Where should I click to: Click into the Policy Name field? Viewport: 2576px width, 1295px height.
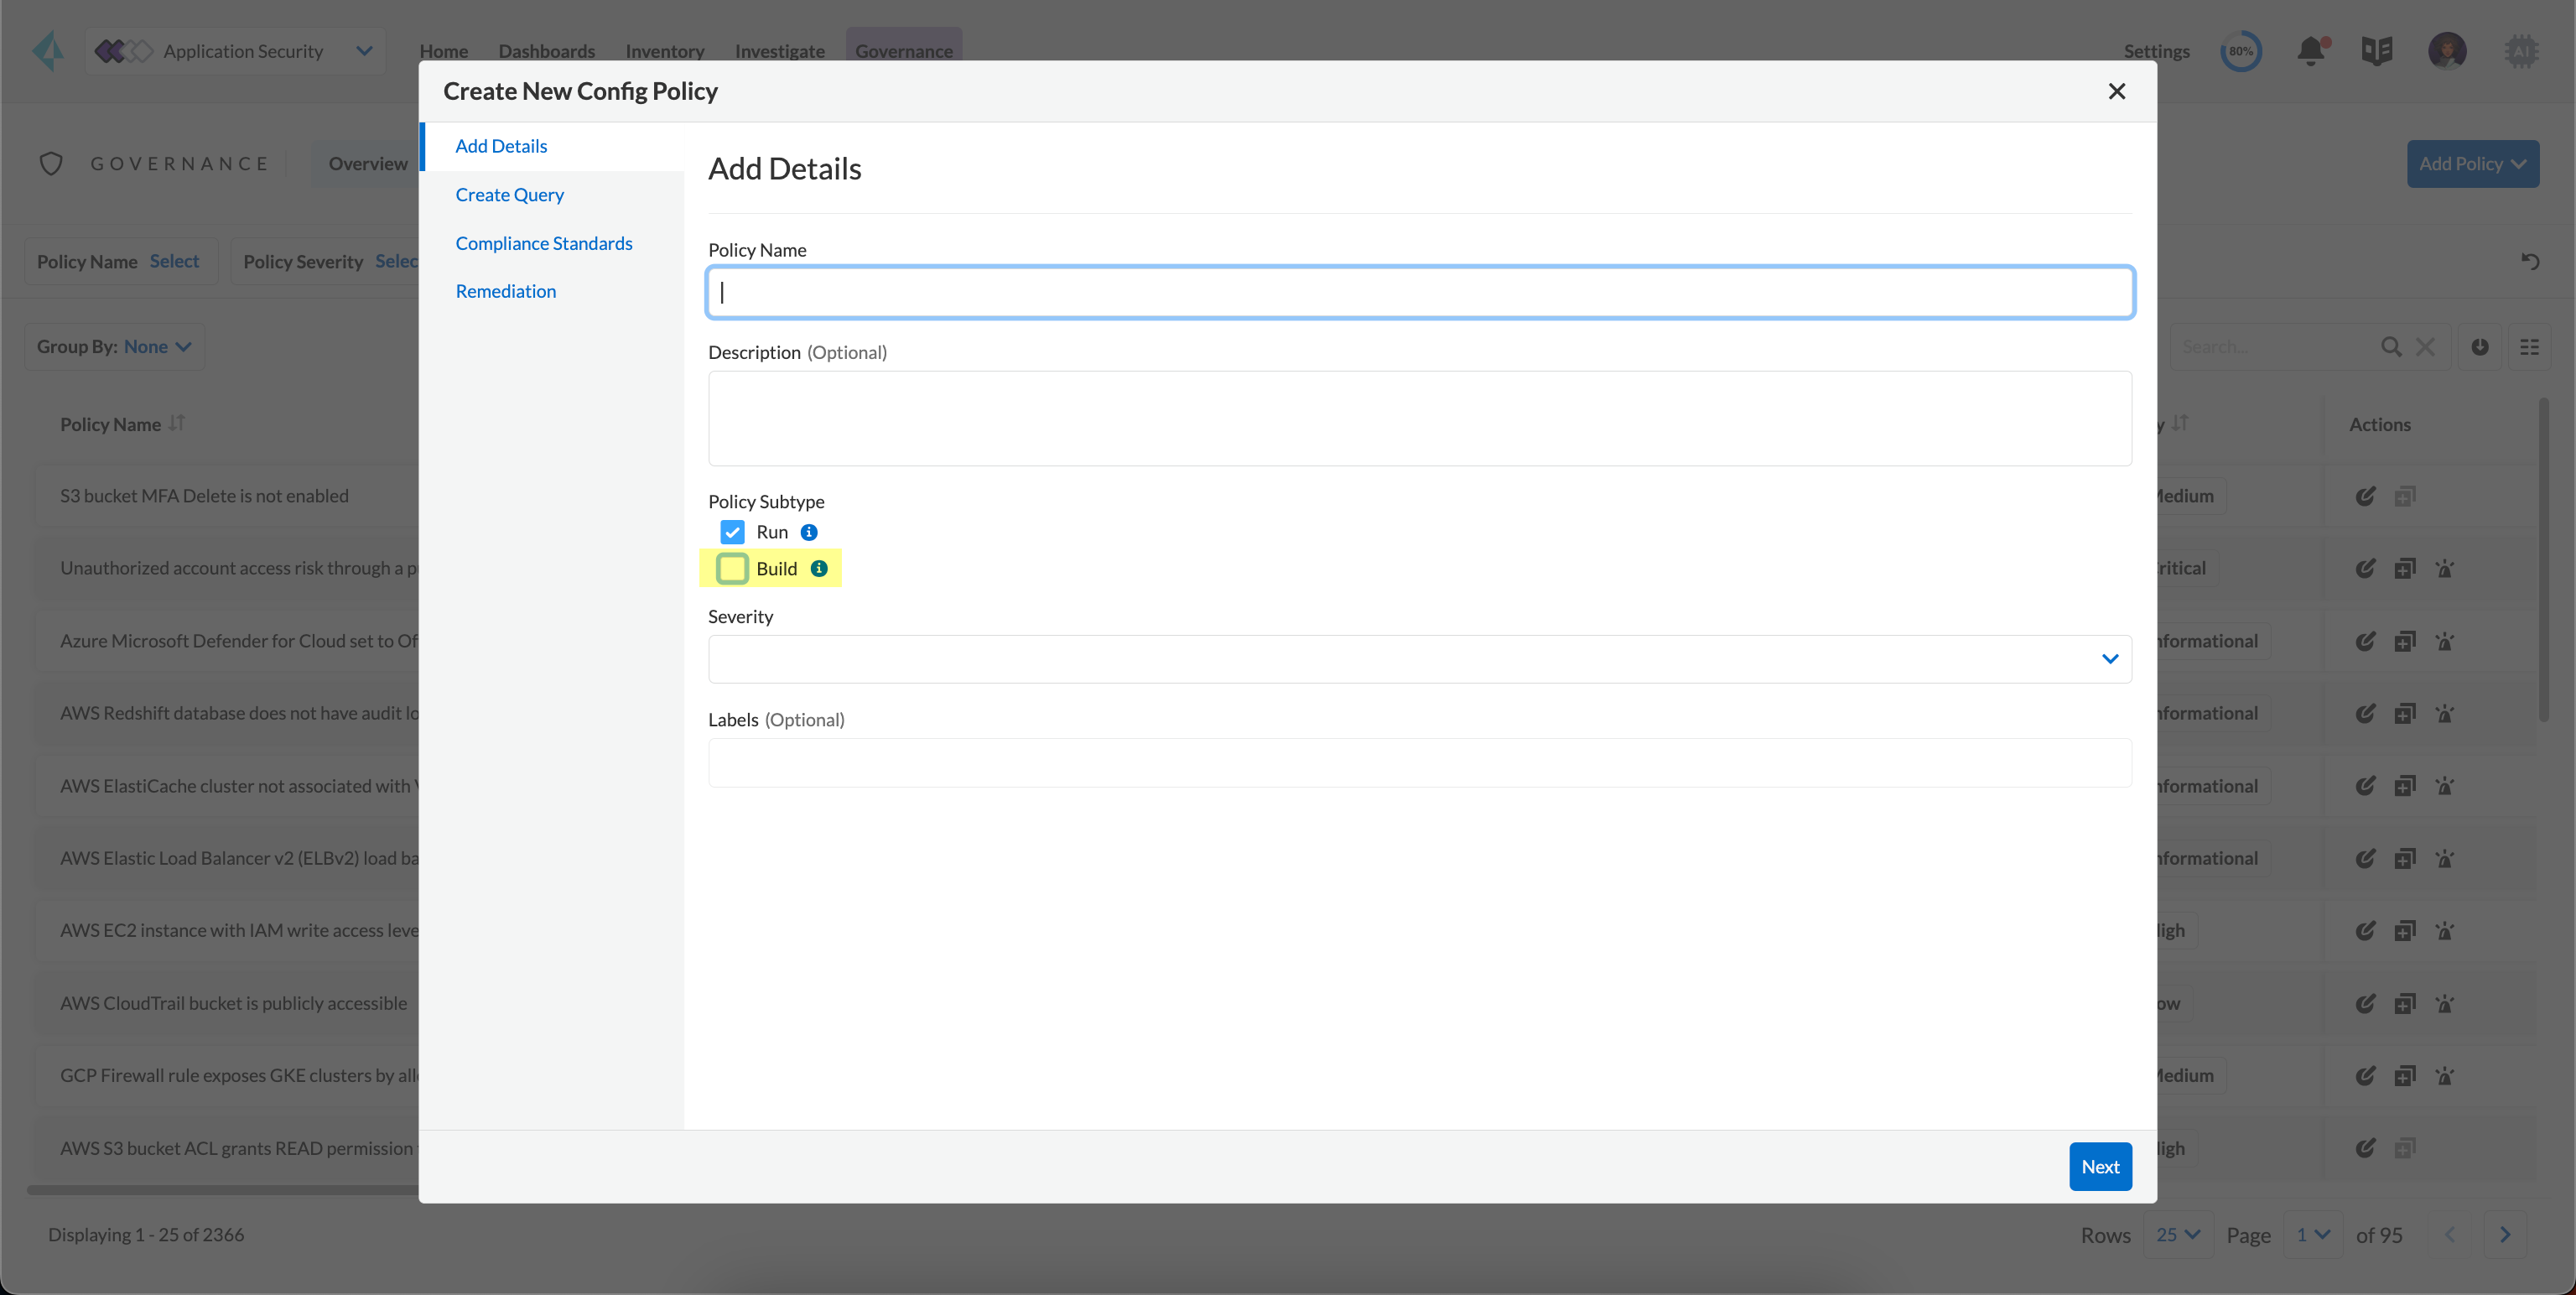click(x=1420, y=292)
